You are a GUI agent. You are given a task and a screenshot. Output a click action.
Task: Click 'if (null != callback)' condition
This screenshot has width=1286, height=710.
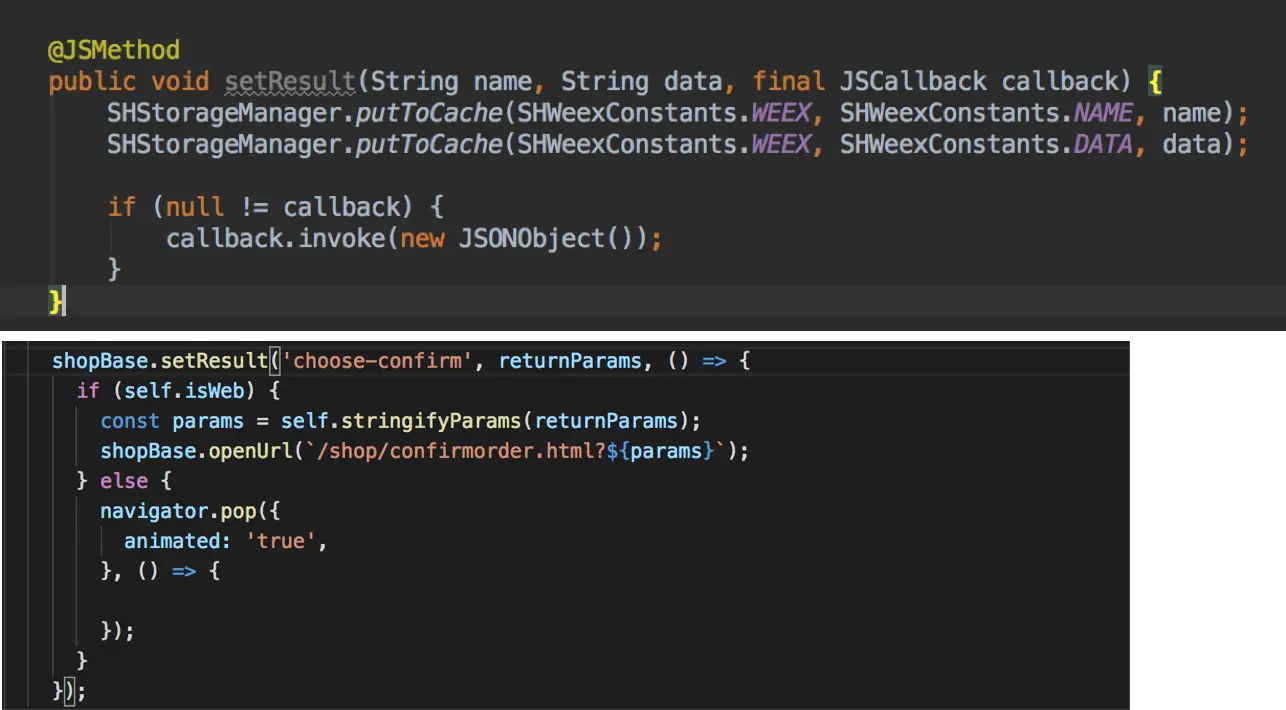click(260, 207)
